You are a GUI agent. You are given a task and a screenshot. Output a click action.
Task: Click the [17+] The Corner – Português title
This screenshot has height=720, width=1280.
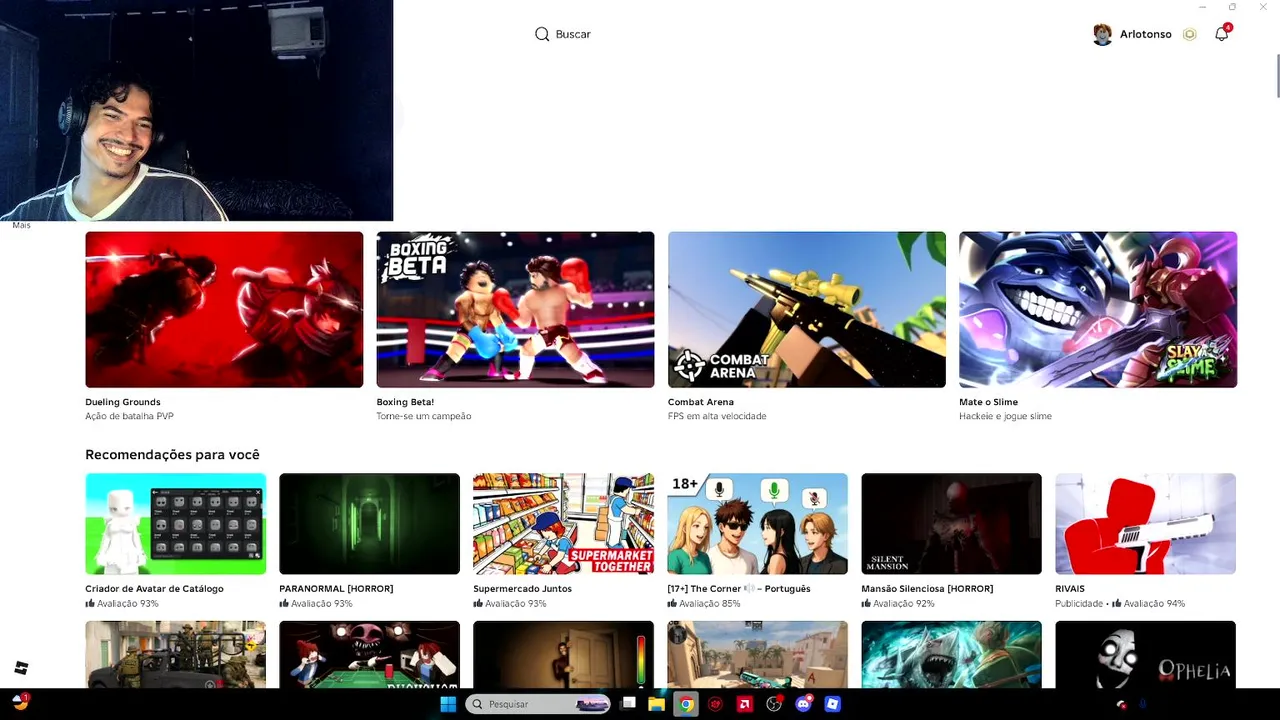tap(739, 589)
